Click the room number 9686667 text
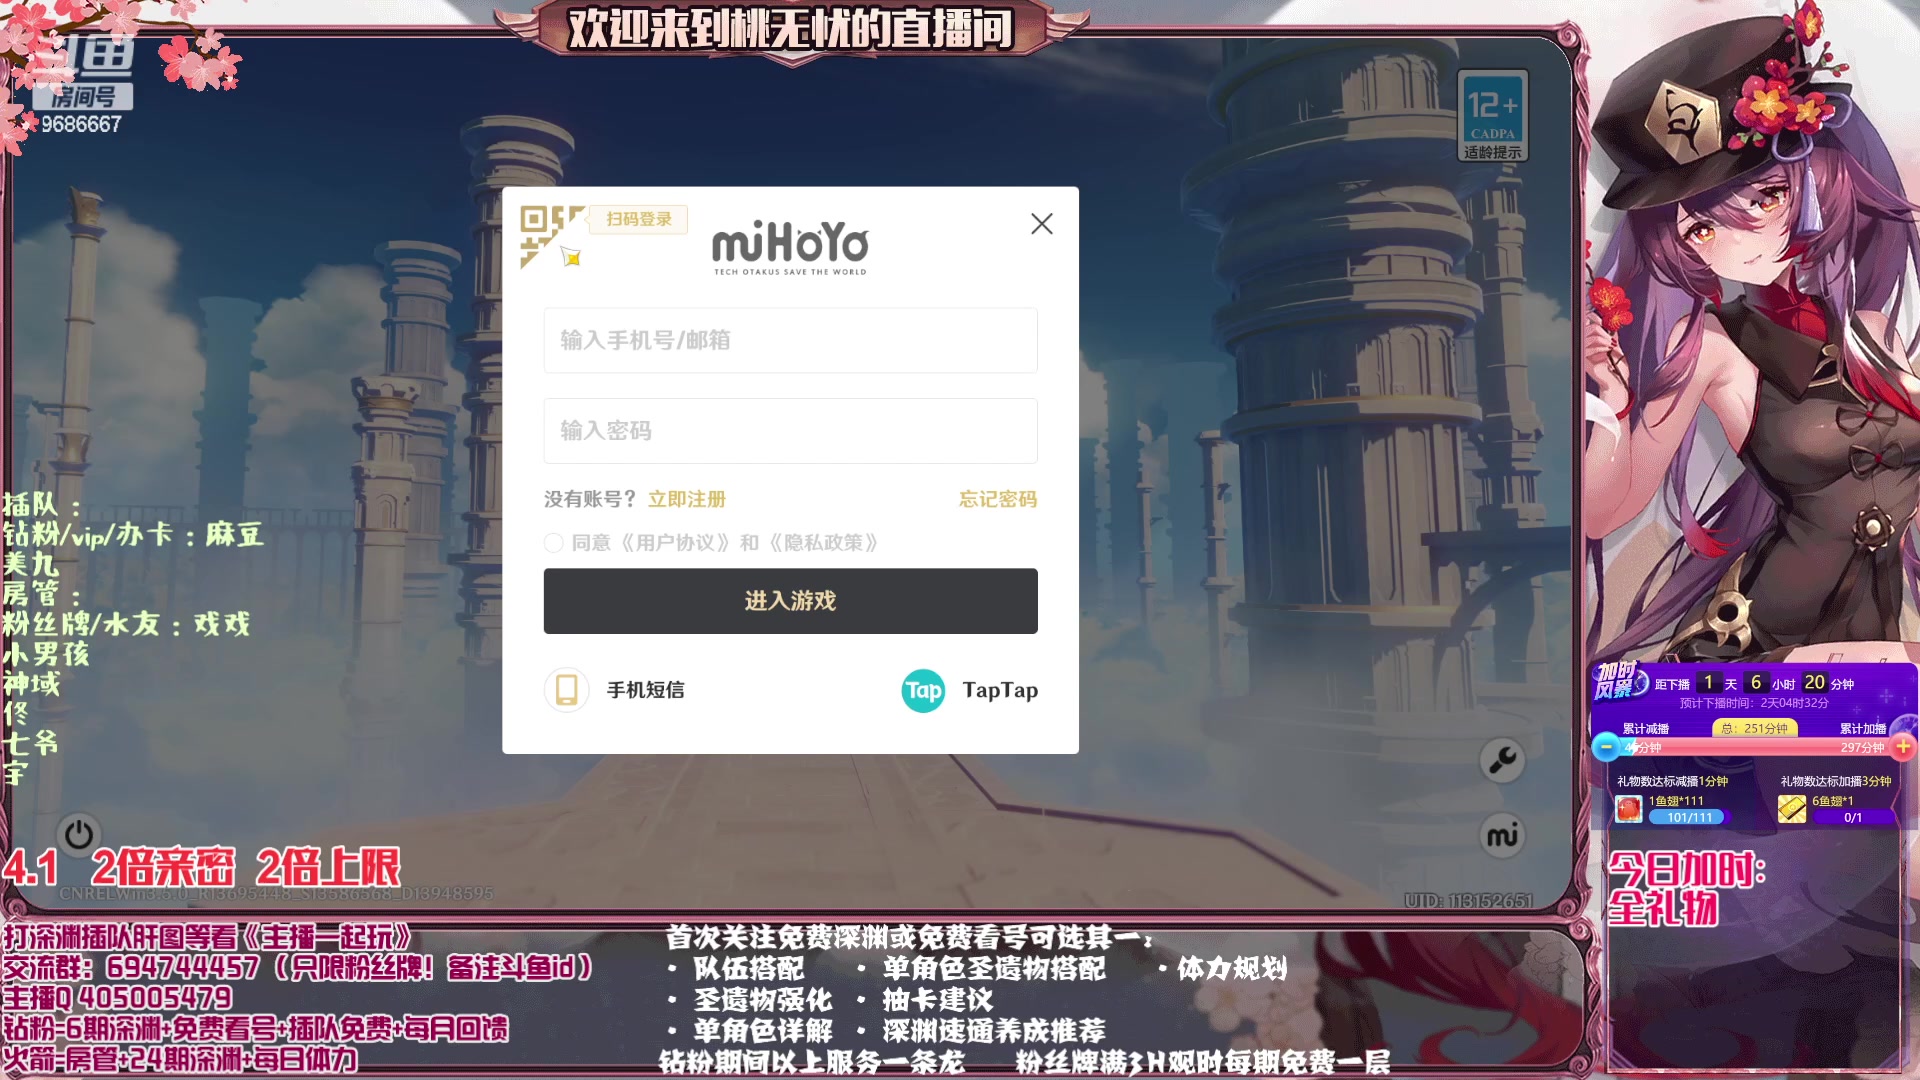The height and width of the screenshot is (1080, 1920). click(x=81, y=124)
